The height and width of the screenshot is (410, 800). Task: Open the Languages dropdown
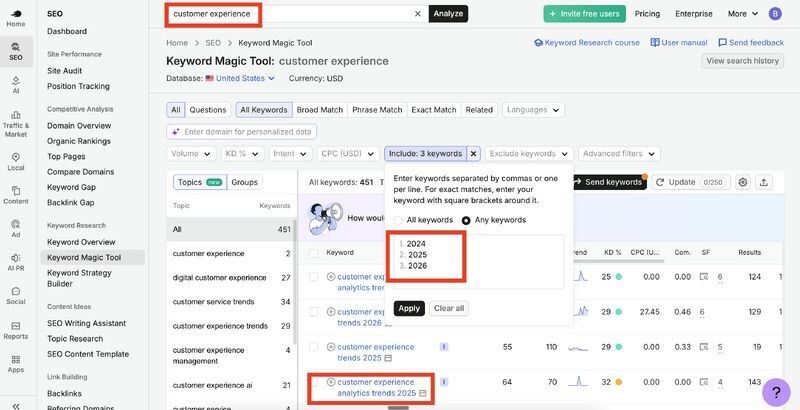[533, 110]
